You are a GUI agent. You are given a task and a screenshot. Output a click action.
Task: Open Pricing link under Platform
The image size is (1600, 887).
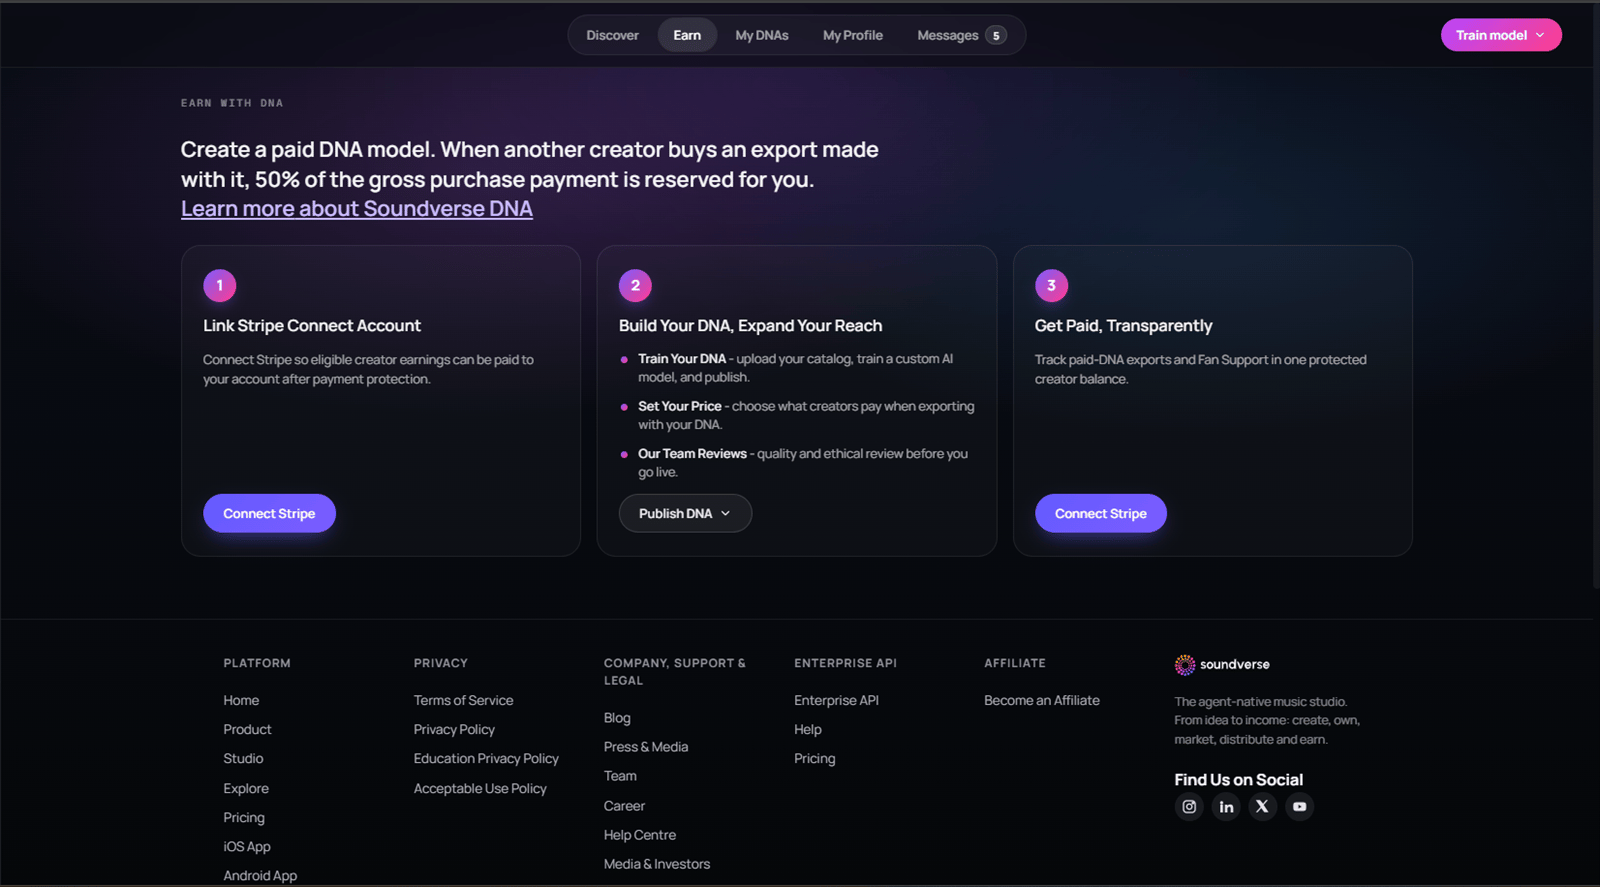[x=244, y=817]
